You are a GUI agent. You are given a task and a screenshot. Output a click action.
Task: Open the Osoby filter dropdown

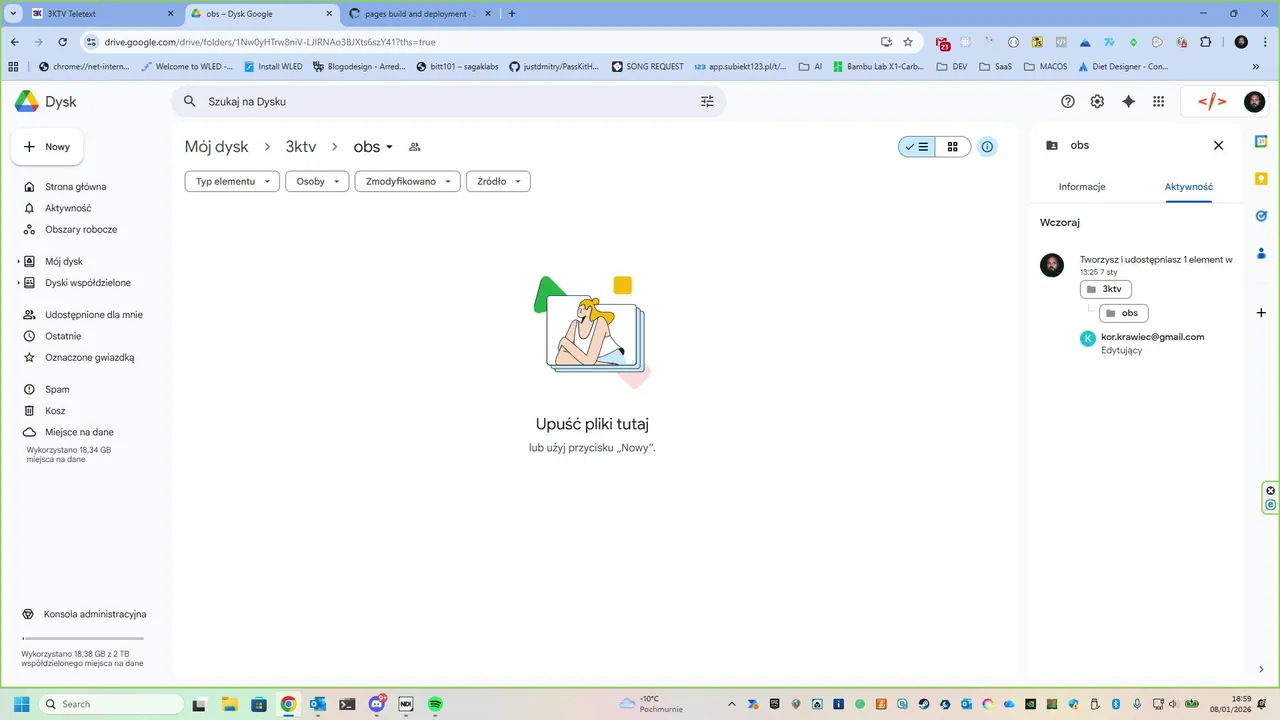[x=317, y=181]
